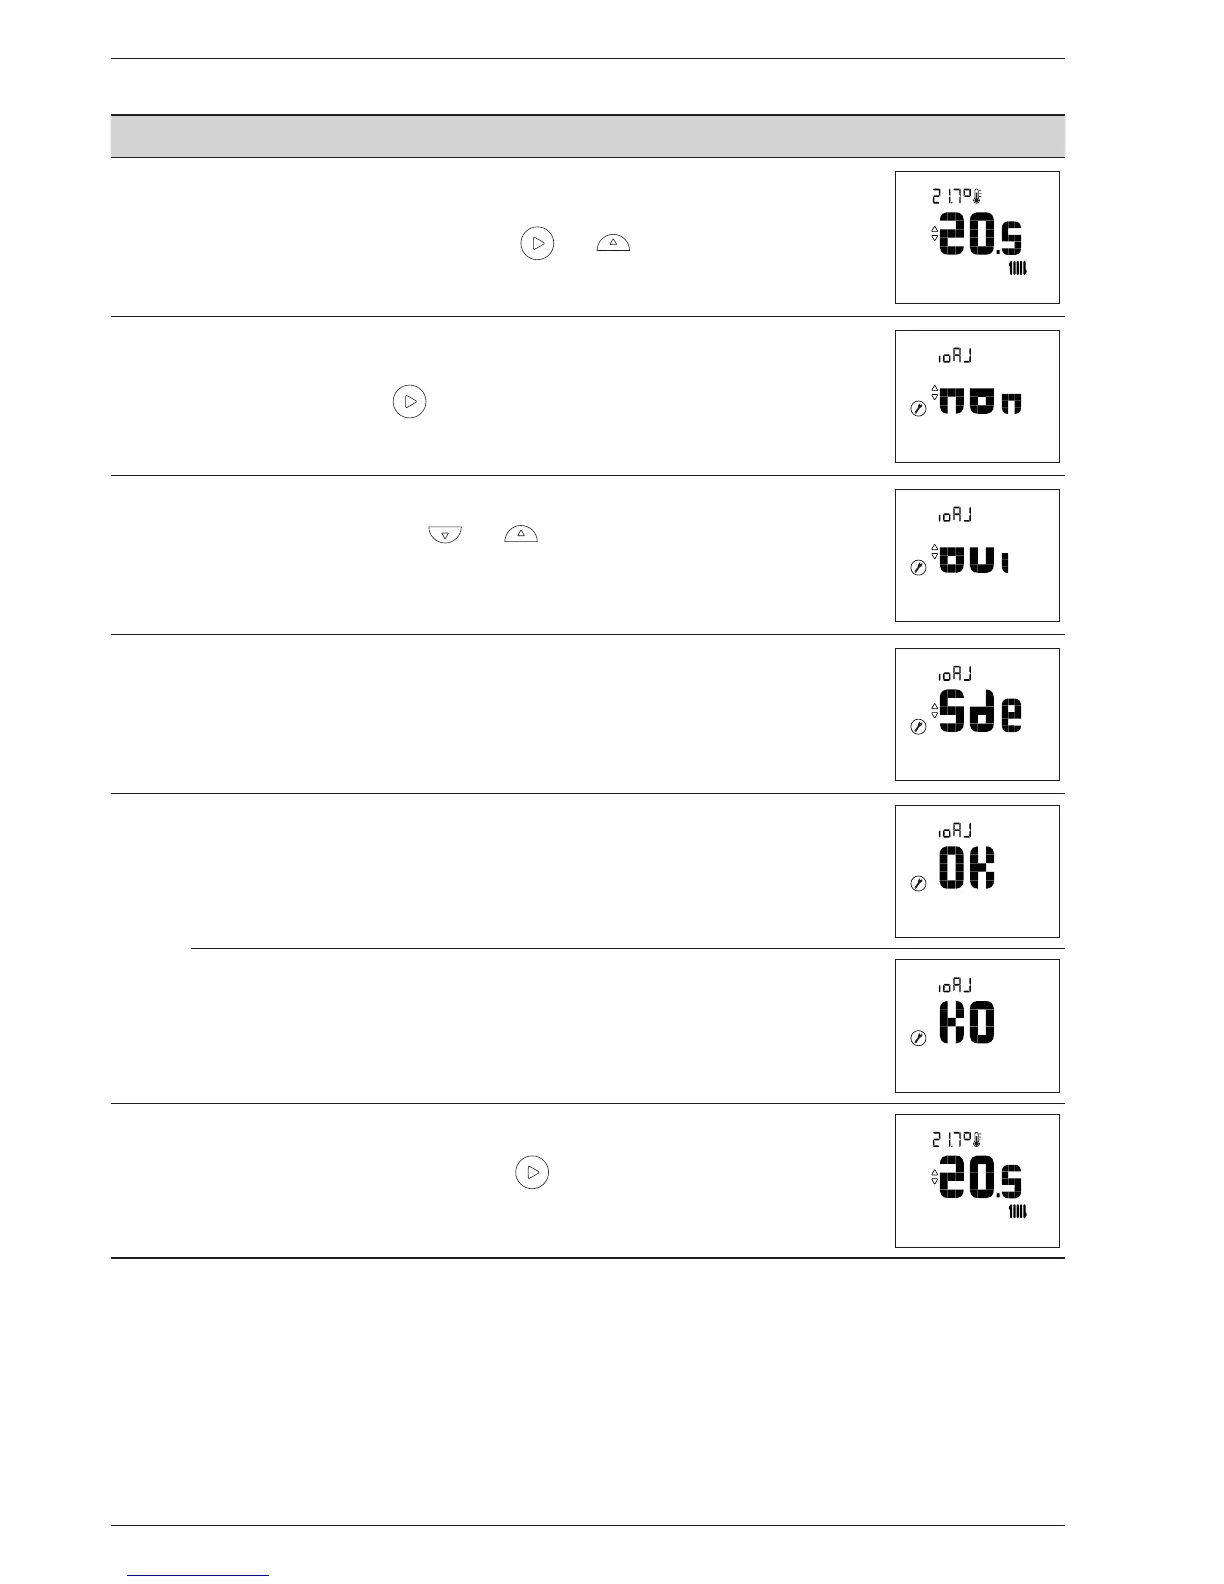The height and width of the screenshot is (1584, 1224).
Task: Click the up/down arrows in the "Sde" display
Action: coord(935,710)
